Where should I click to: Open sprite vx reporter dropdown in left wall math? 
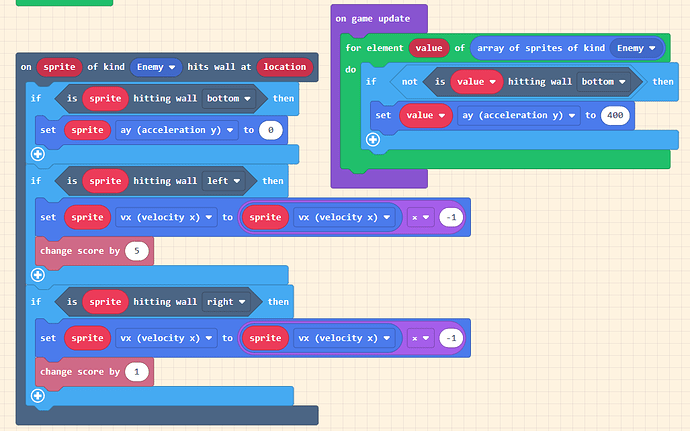tap(345, 217)
